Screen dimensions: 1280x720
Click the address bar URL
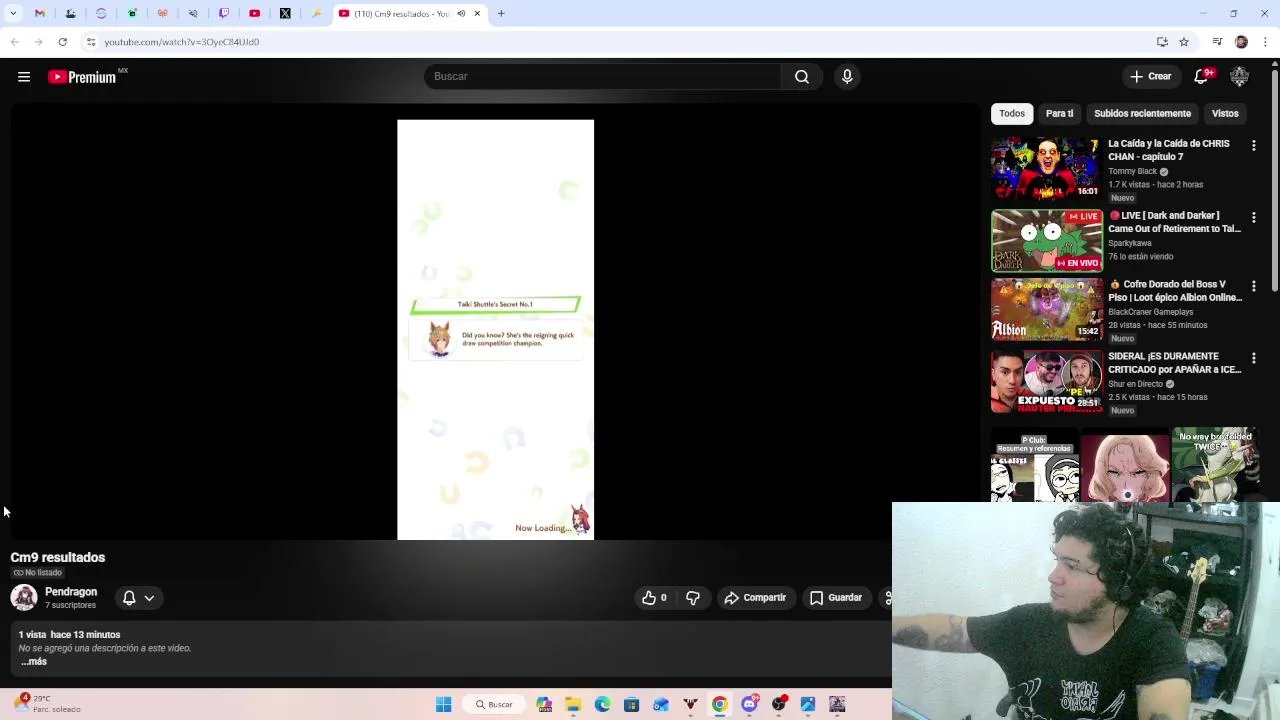click(182, 42)
